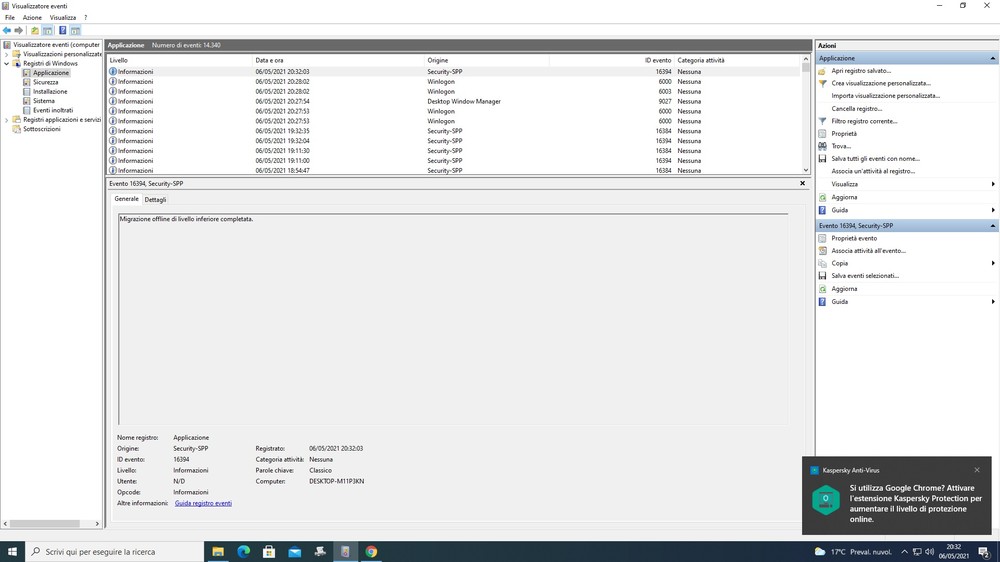The height and width of the screenshot is (562, 1000).
Task: Select the event at 06/05/2021 19:11:30
Action: [x=453, y=151]
